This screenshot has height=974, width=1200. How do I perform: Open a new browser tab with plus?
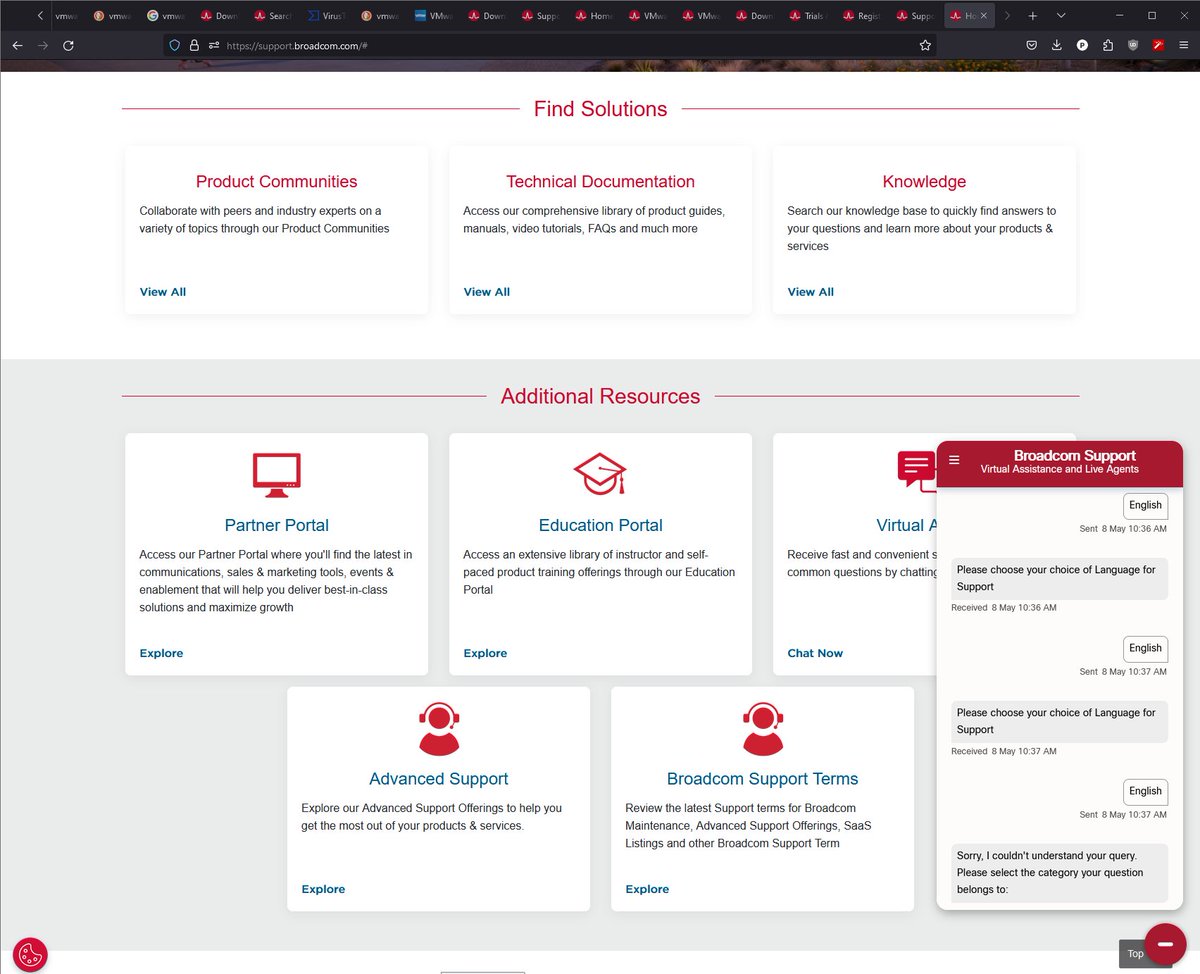[x=1033, y=16]
